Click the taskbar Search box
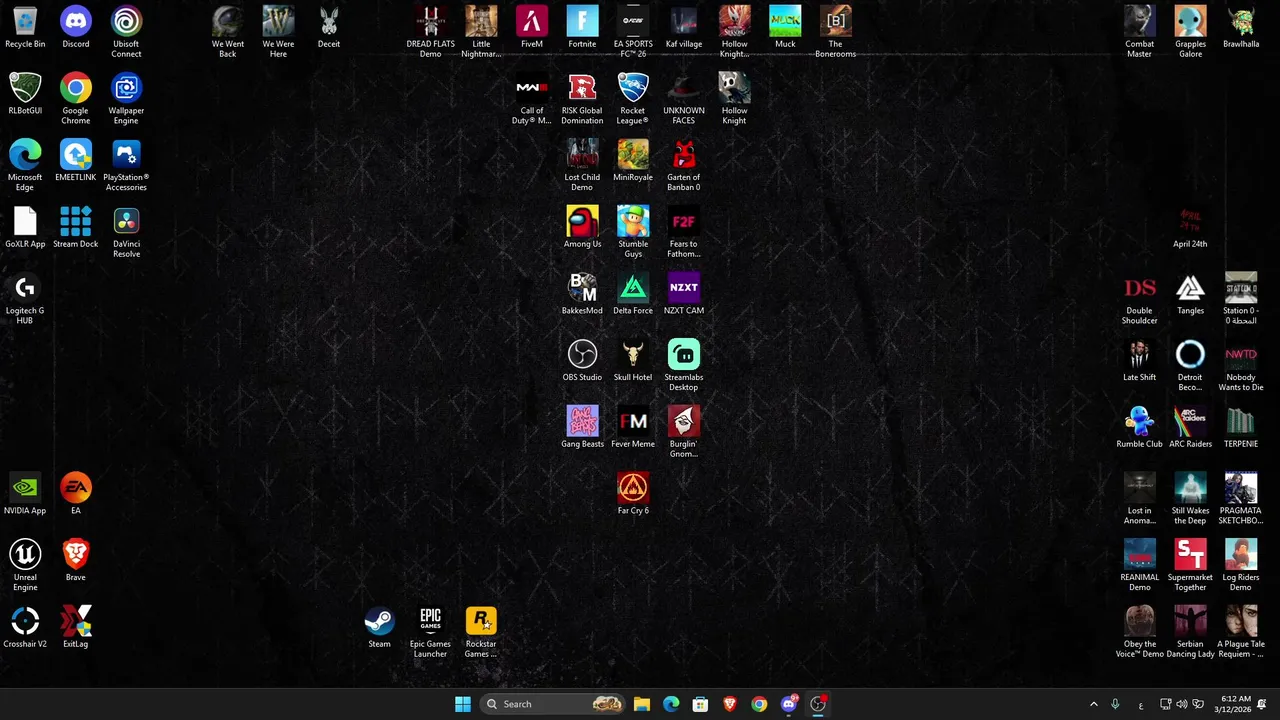Image resolution: width=1280 pixels, height=720 pixels. (552, 704)
